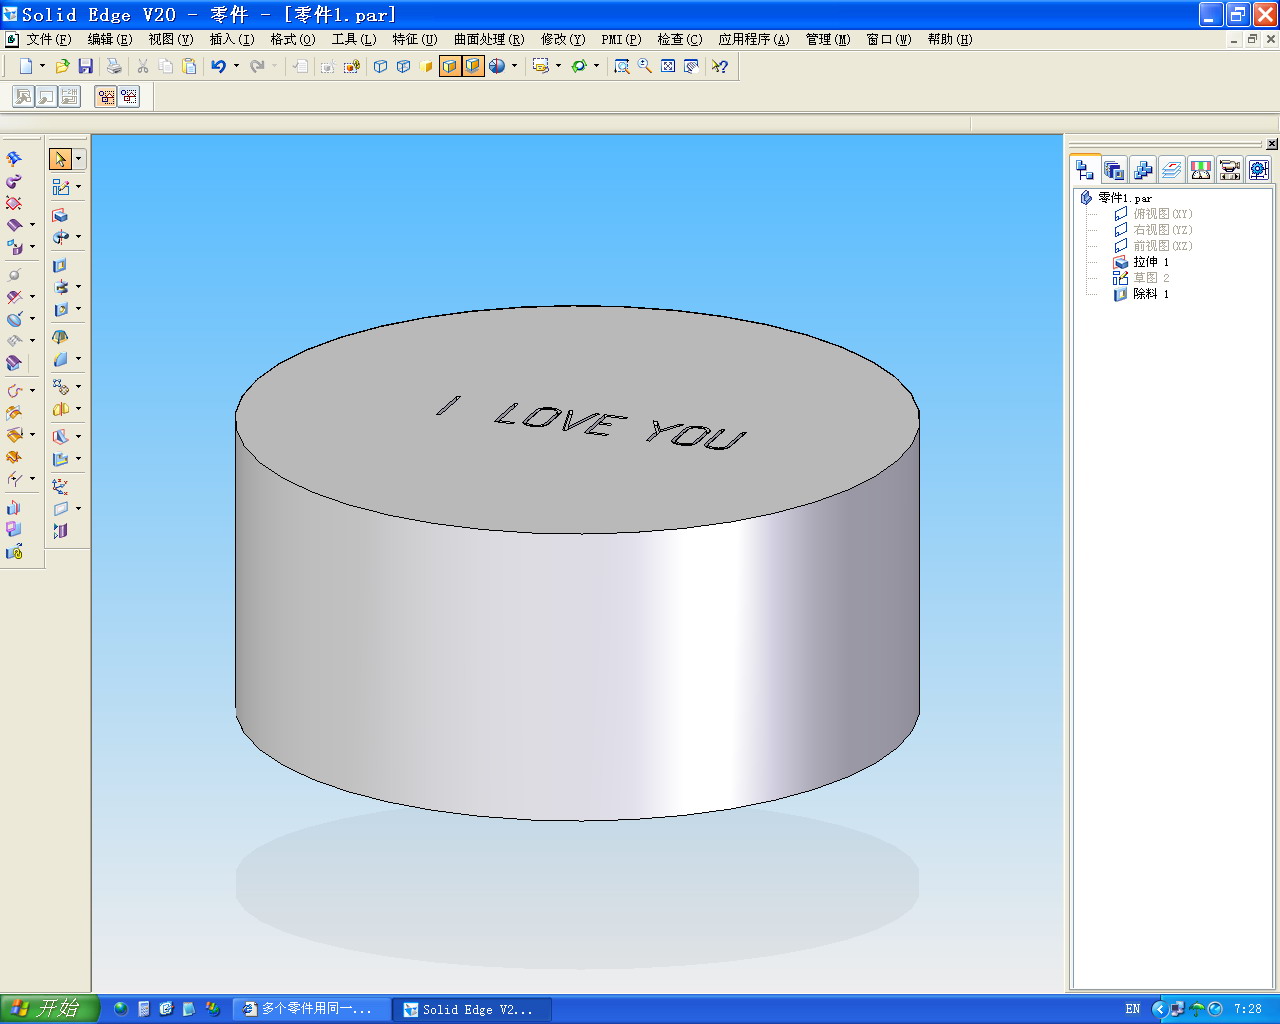The image size is (1280, 1024).
Task: Click the Zoom Area tool
Action: click(621, 66)
